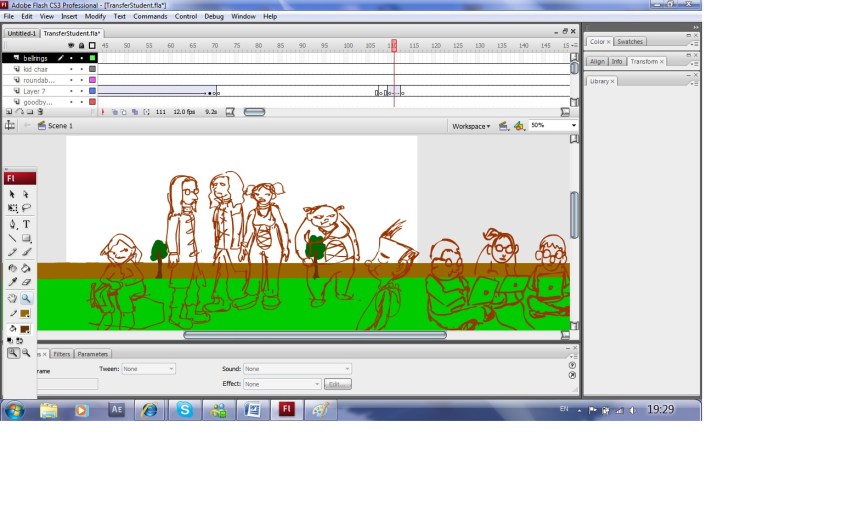
Task: Select the Lasso tool
Action: 26,209
